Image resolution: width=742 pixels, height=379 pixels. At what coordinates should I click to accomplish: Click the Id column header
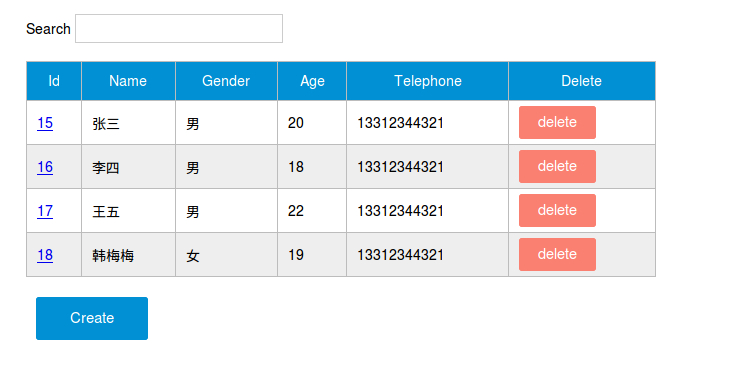click(x=54, y=81)
